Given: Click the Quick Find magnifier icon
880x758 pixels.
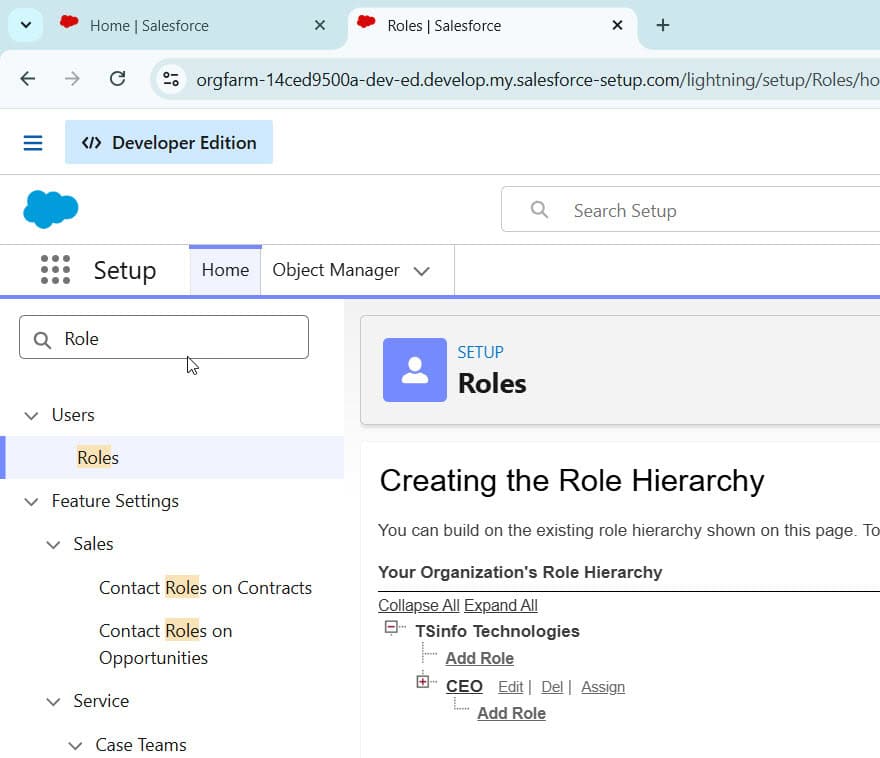Looking at the screenshot, I should tap(42, 339).
